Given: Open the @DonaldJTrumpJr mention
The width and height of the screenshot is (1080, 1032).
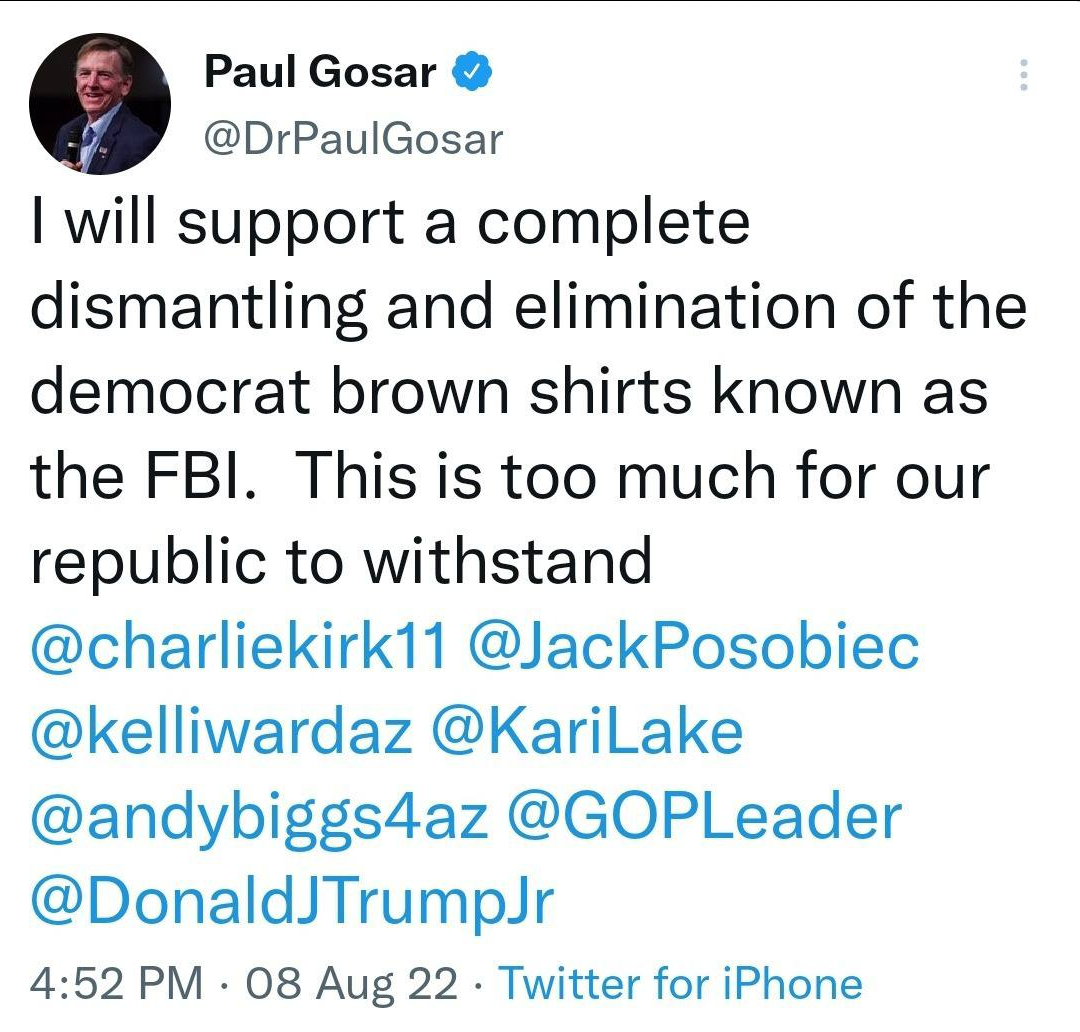Looking at the screenshot, I should (x=292, y=903).
